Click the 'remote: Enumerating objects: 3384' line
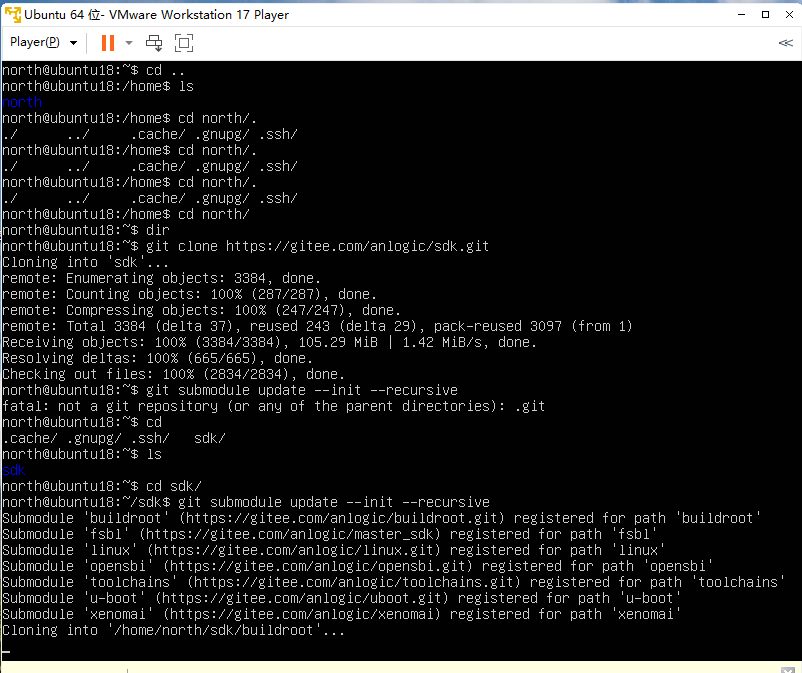The height and width of the screenshot is (673, 802). [x=161, y=278]
